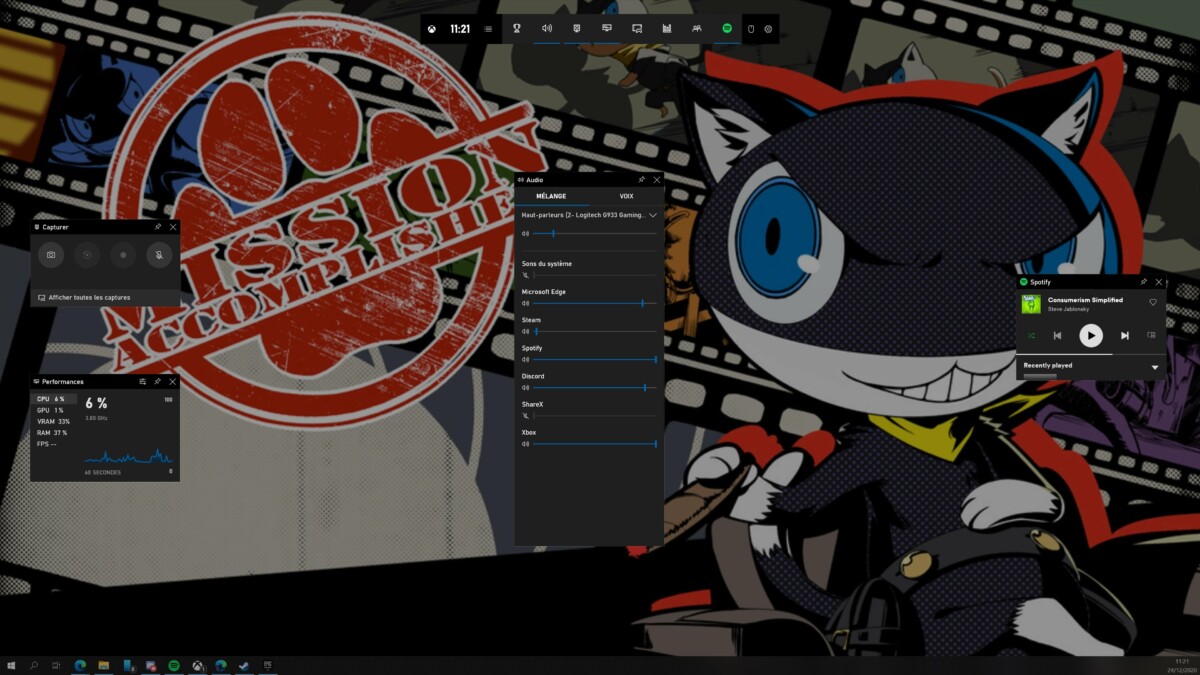This screenshot has width=1200, height=675.
Task: Expand the Haut-parleurs output device dropdown
Action: (653, 215)
